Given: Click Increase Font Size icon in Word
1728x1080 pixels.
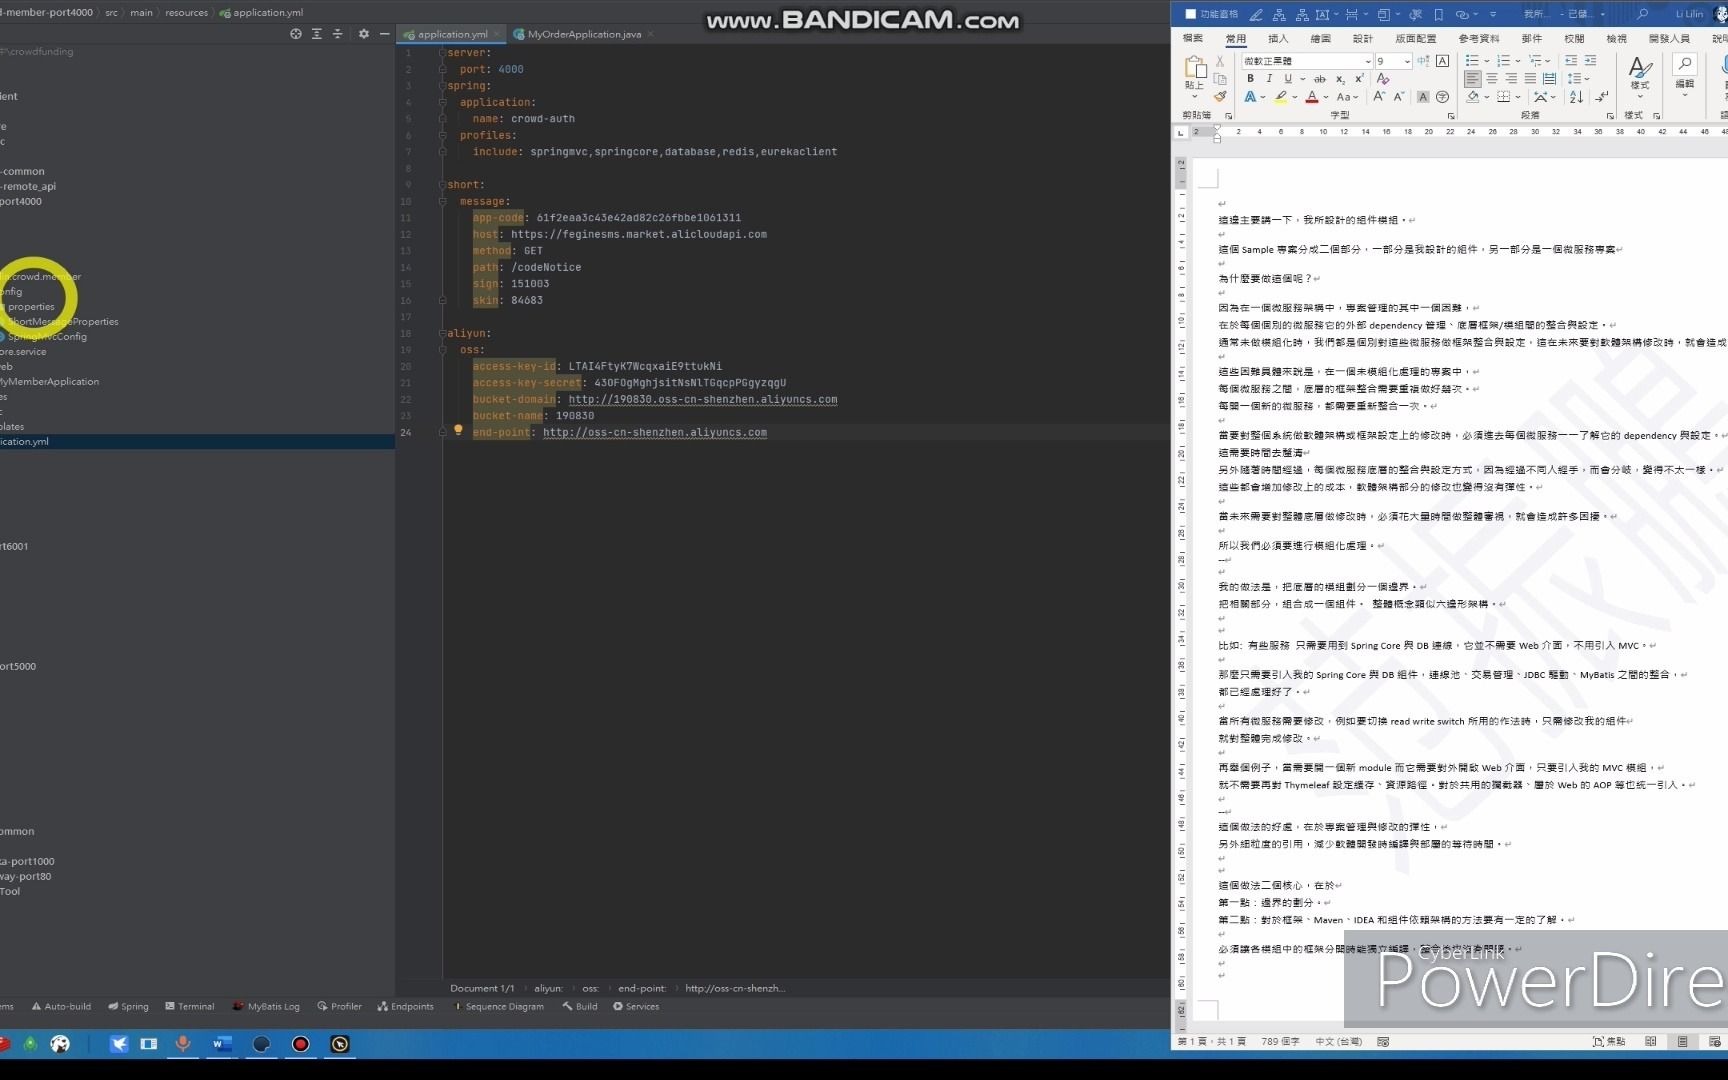Looking at the screenshot, I should click(x=1379, y=97).
